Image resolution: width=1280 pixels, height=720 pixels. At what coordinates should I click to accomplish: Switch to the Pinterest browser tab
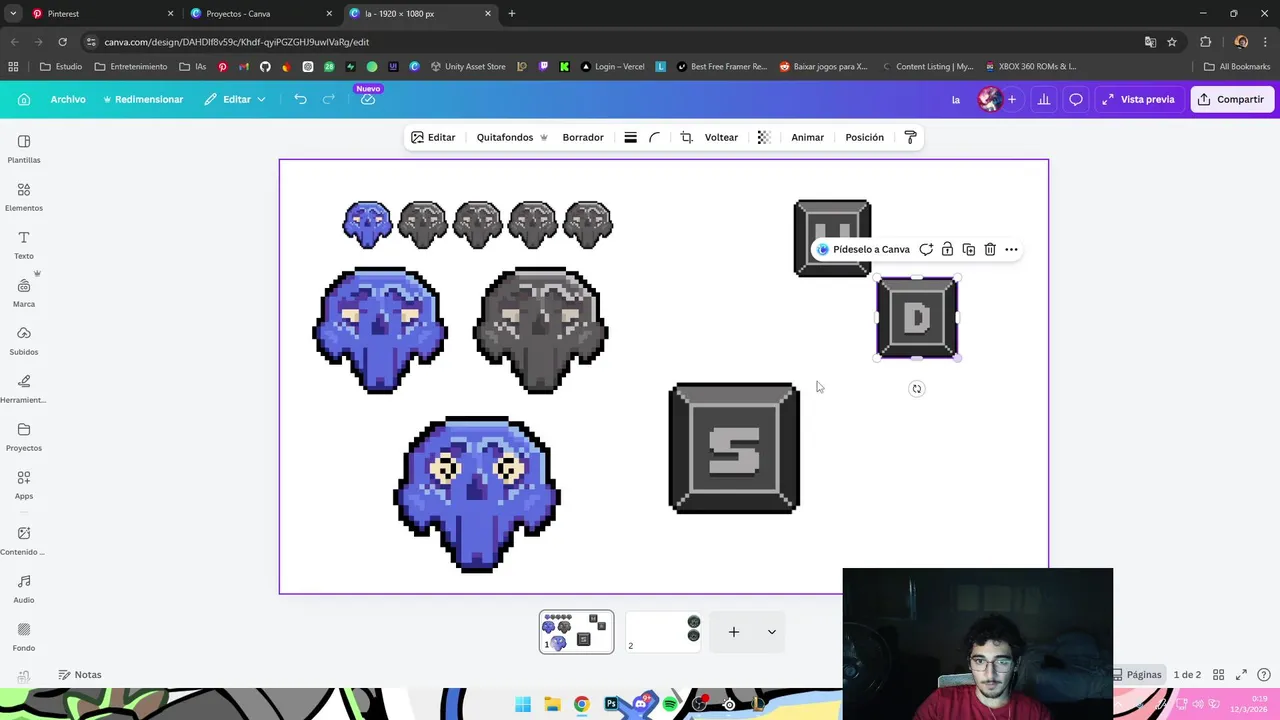99,13
